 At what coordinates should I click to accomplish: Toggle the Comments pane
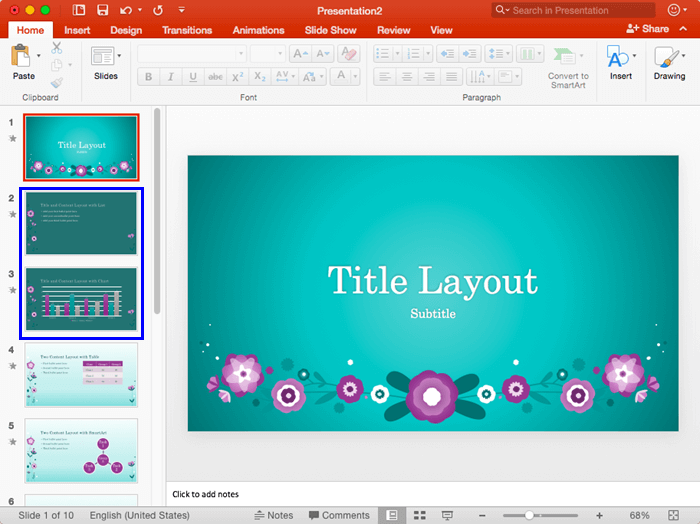(339, 515)
